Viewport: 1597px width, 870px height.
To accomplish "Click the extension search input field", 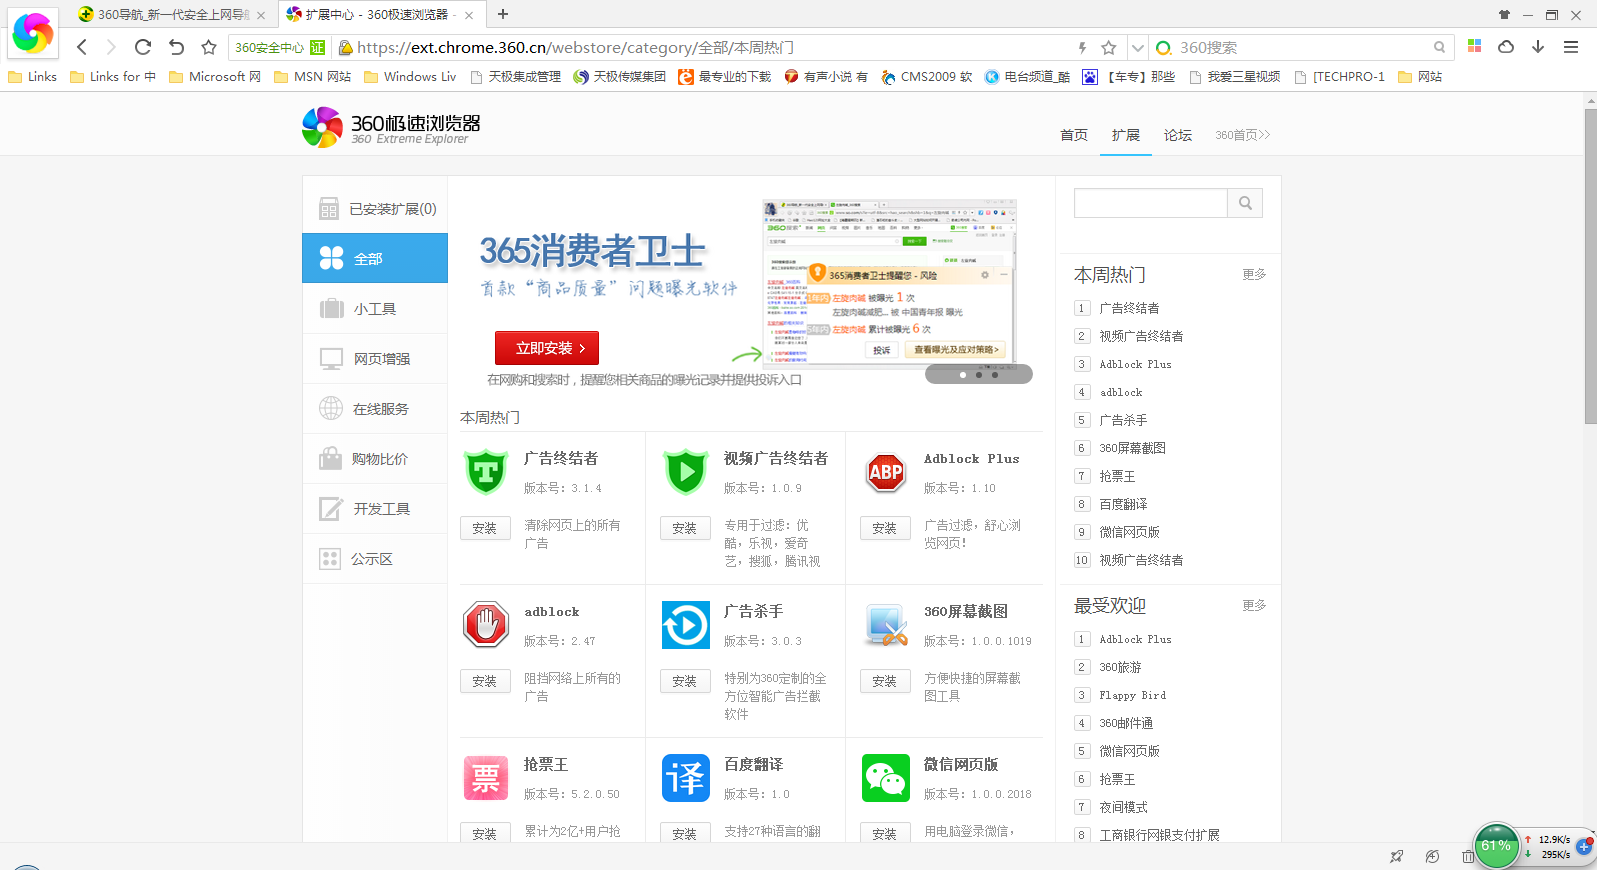I will tap(1150, 203).
